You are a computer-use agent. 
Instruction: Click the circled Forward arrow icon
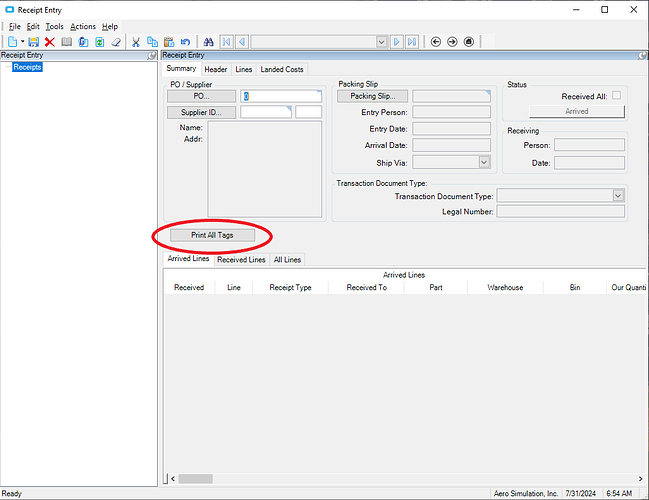pos(452,42)
